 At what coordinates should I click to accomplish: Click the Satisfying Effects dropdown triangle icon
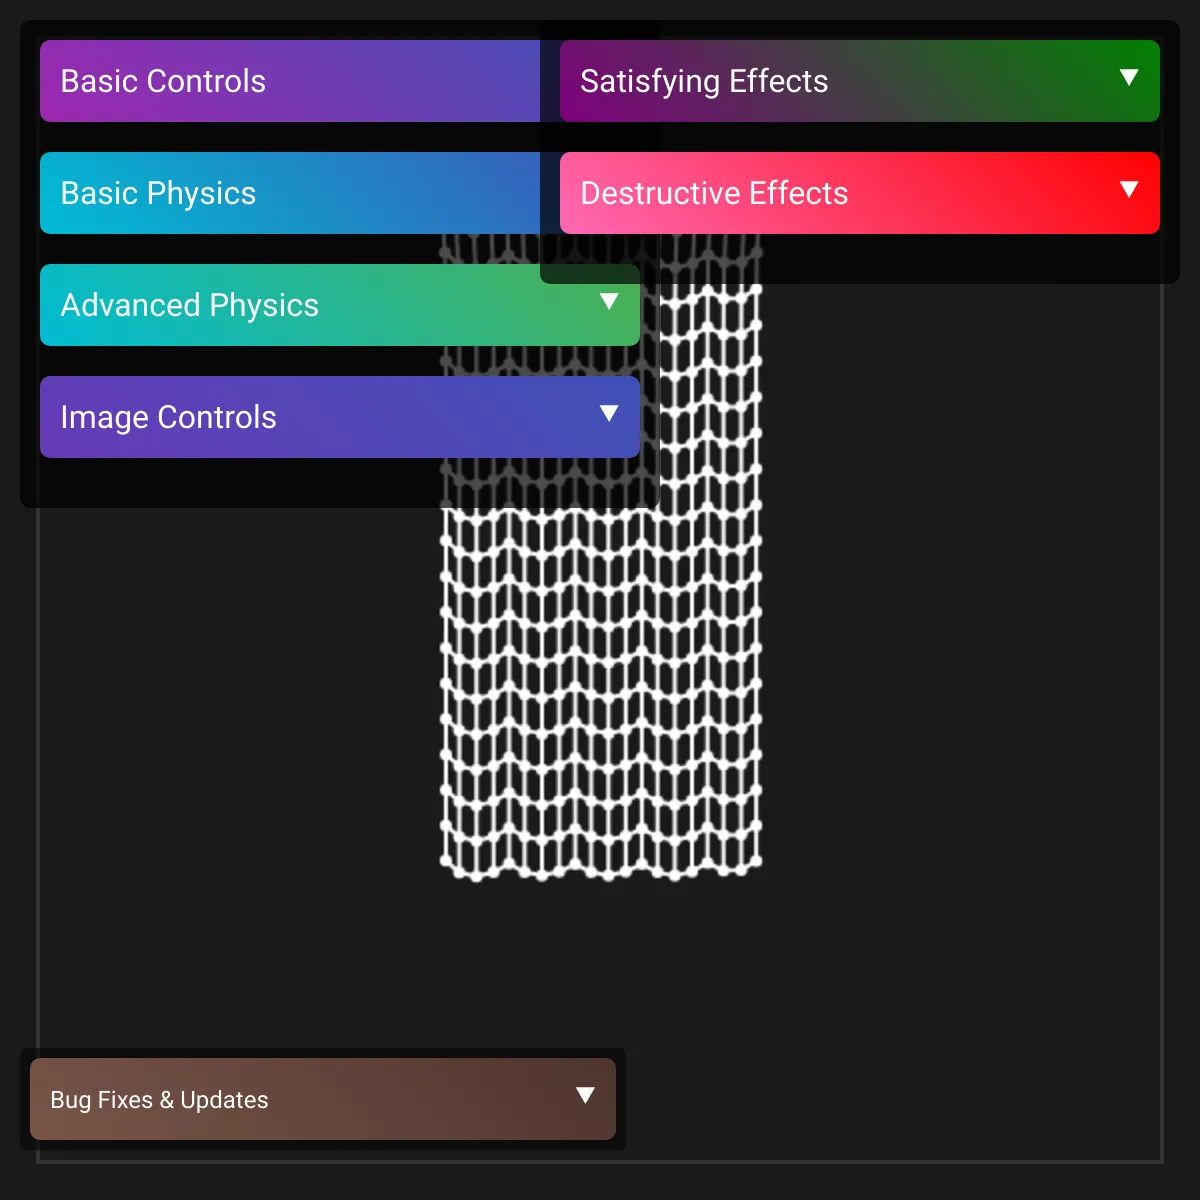tap(1129, 77)
